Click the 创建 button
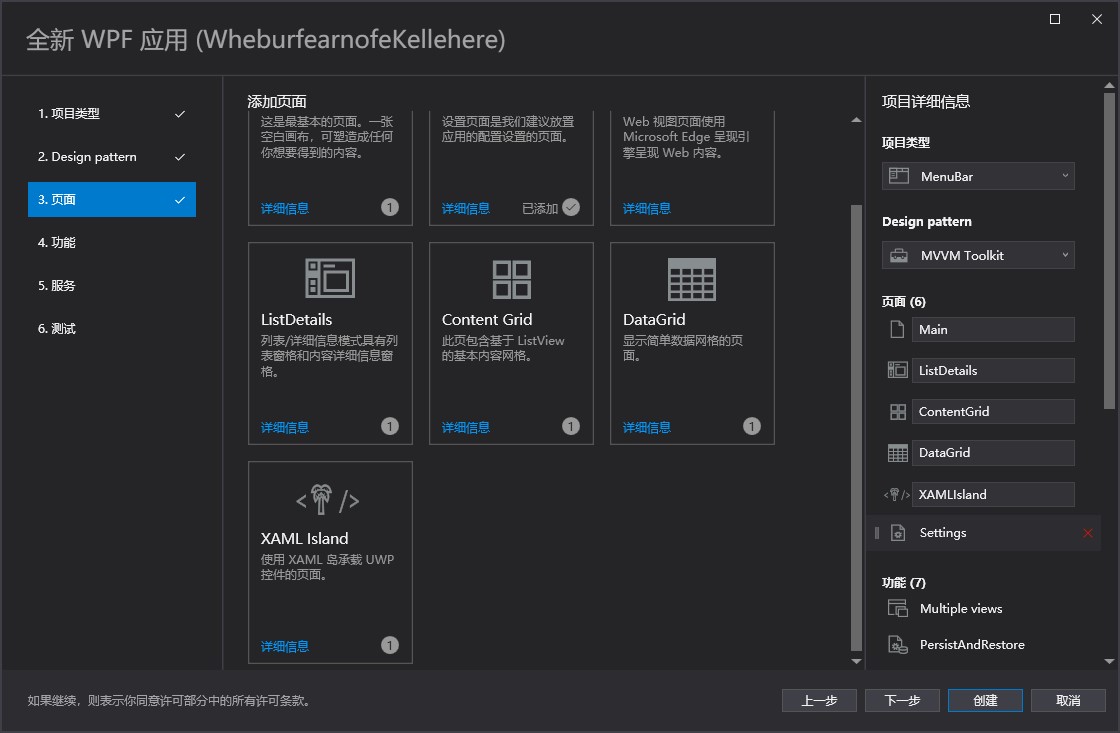1120x733 pixels. tap(985, 700)
